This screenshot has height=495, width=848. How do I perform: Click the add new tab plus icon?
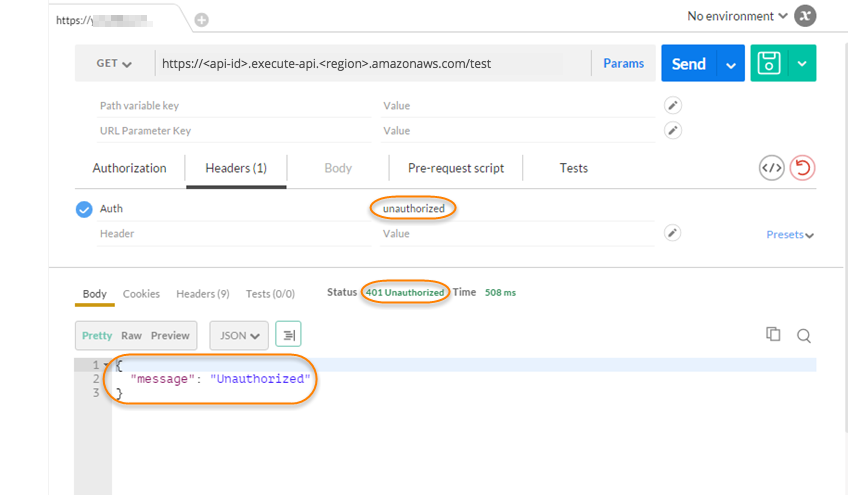pos(201,20)
